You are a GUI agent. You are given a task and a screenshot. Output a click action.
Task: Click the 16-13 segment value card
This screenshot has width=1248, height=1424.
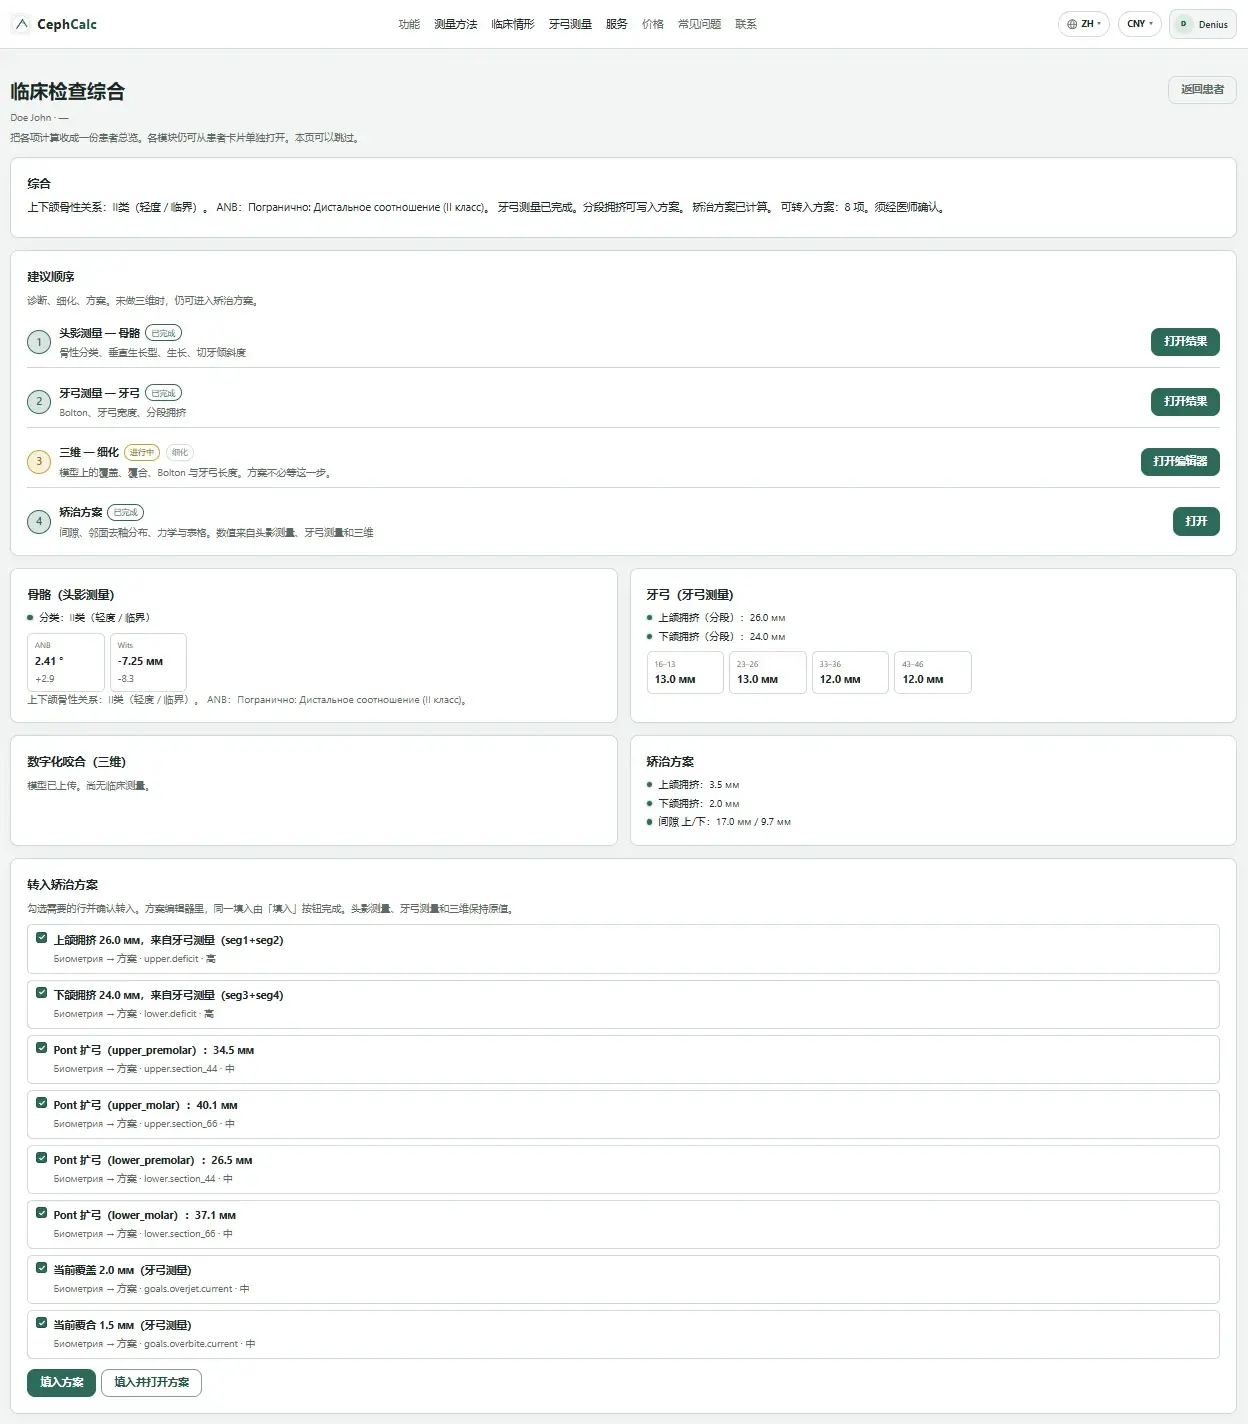(685, 673)
